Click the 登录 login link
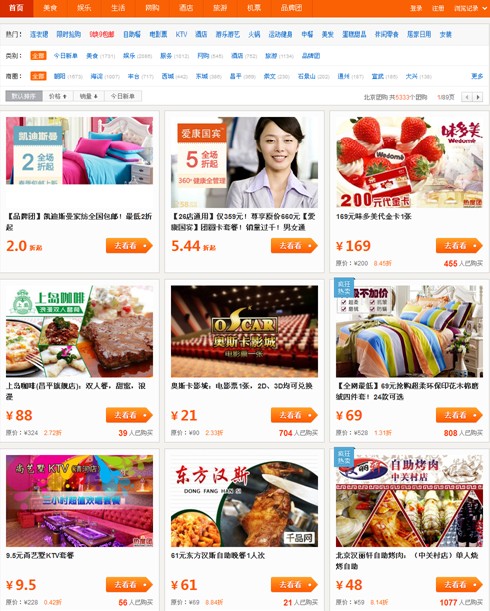Viewport: 490px width, 611px height. pyautogui.click(x=416, y=8)
